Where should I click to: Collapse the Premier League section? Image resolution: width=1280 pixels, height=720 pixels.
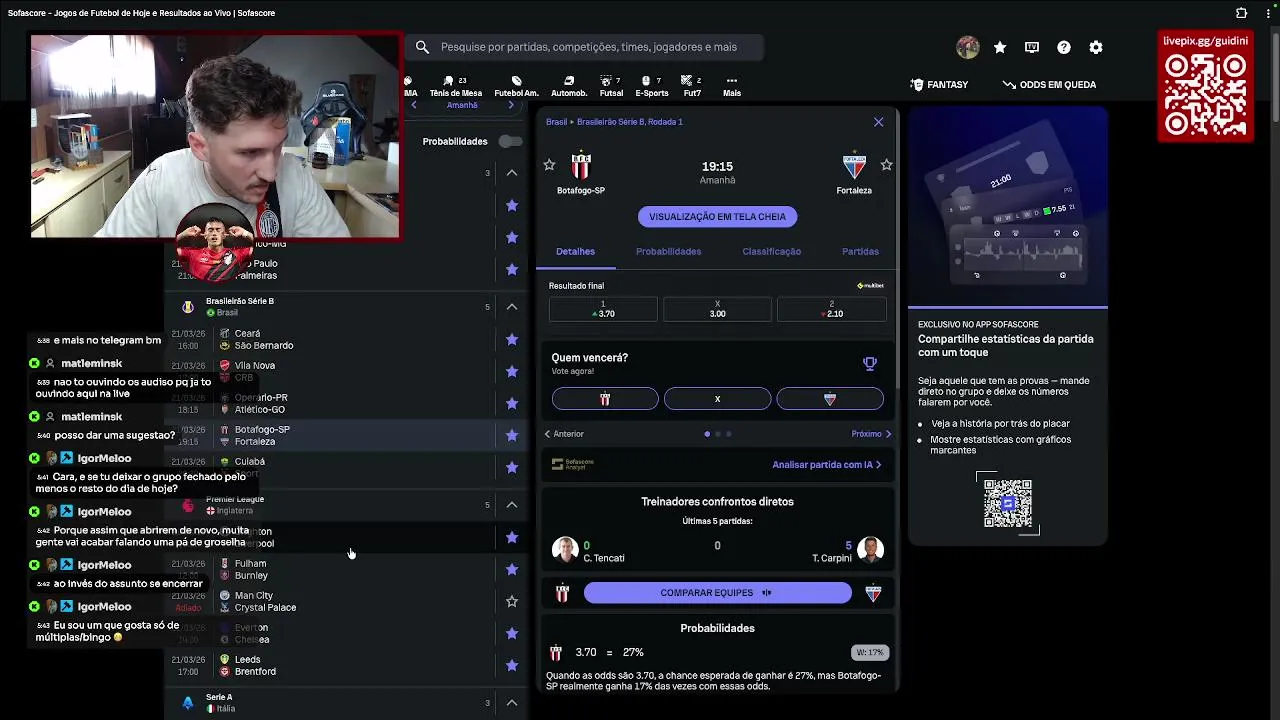coord(512,505)
